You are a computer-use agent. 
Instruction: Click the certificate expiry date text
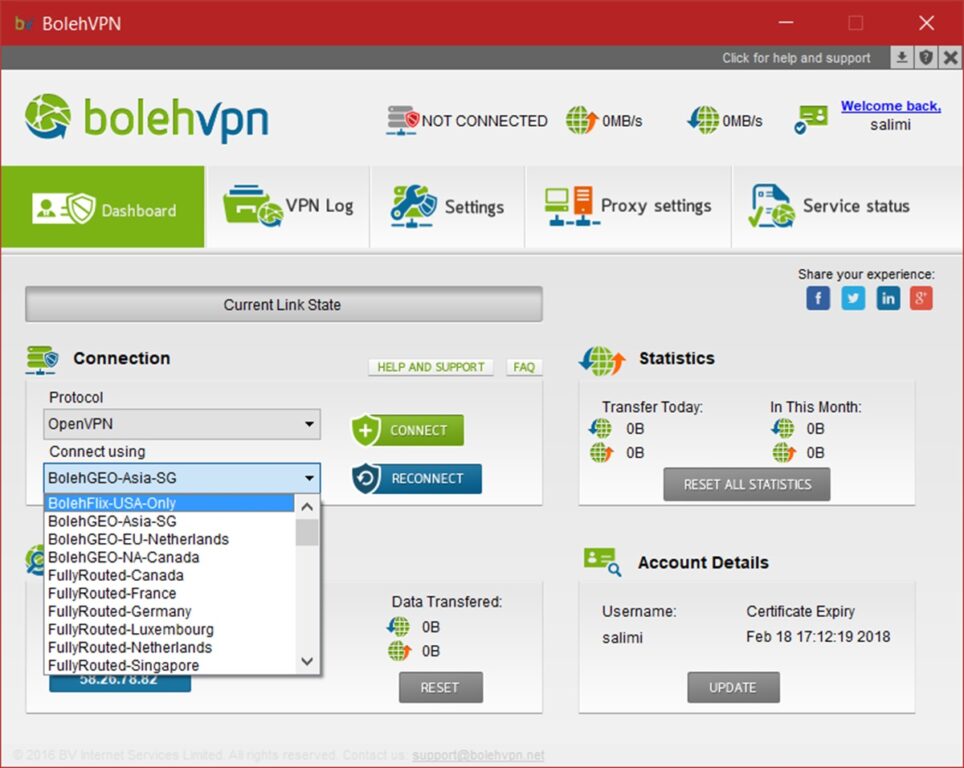pos(818,636)
